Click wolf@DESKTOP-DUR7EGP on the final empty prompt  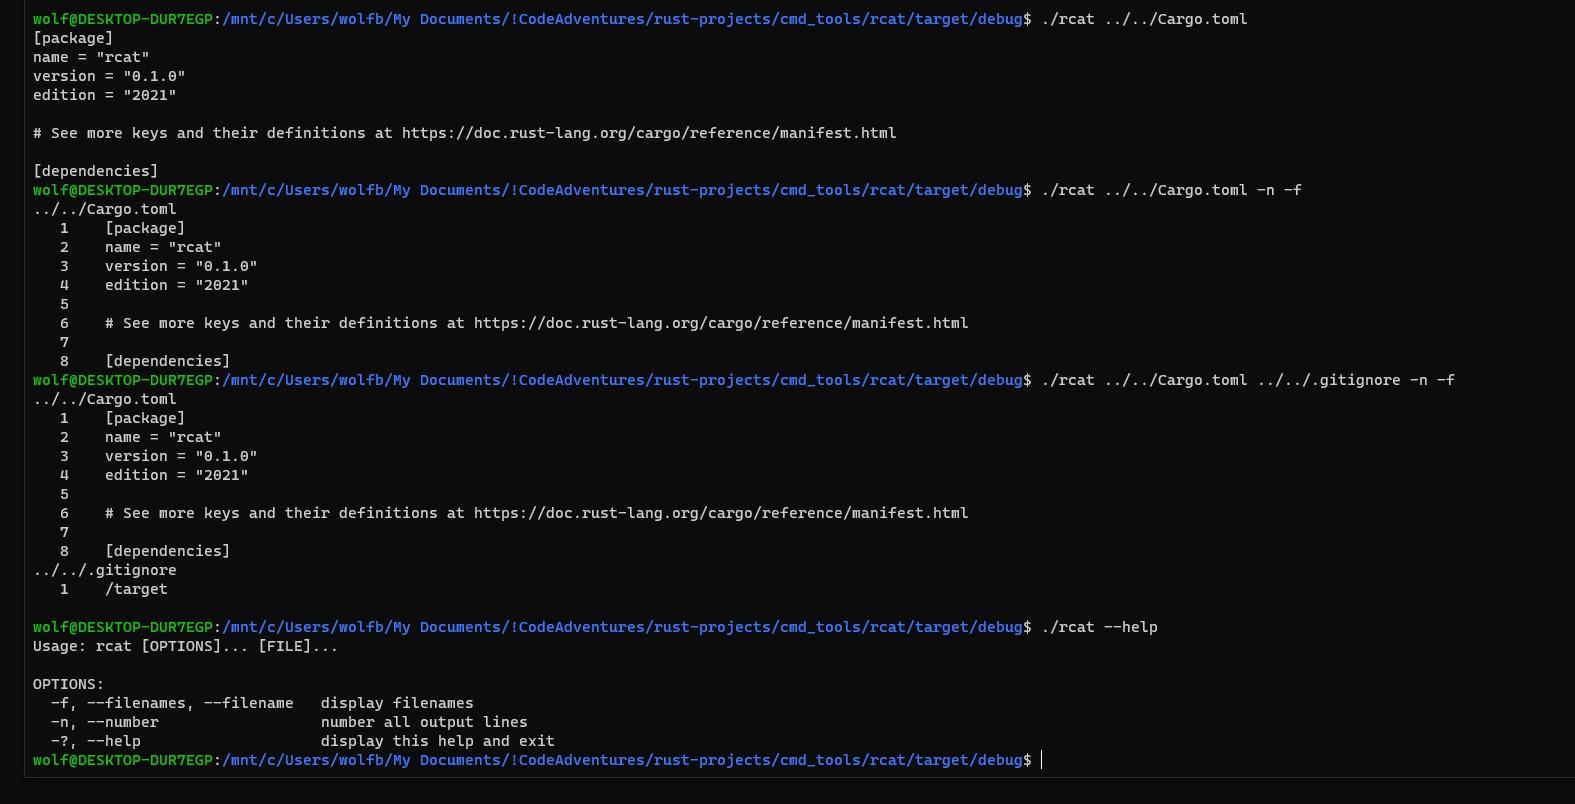[x=123, y=760]
